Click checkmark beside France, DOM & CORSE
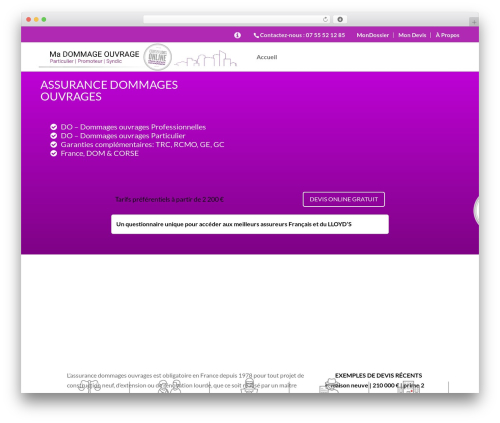The height and width of the screenshot is (423, 500). (53, 153)
